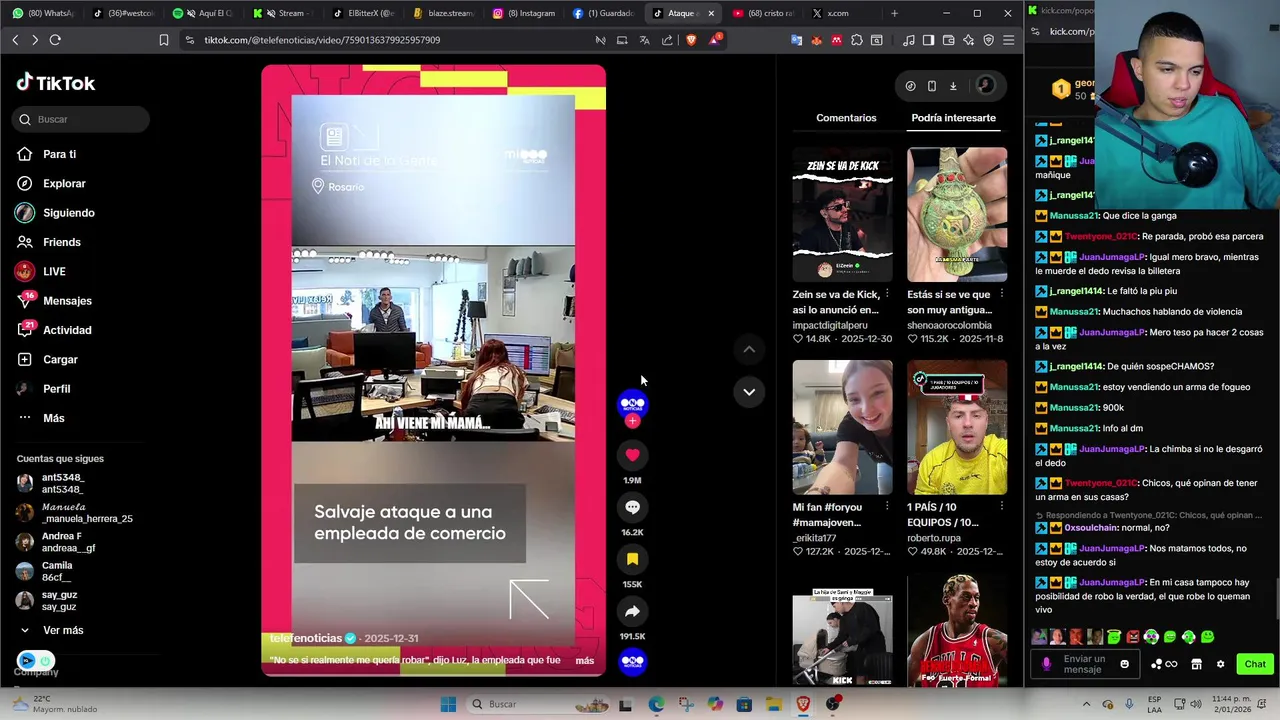Open the Mi fan #foryou video thumbnail
Viewport: 1280px width, 720px height.
842,427
